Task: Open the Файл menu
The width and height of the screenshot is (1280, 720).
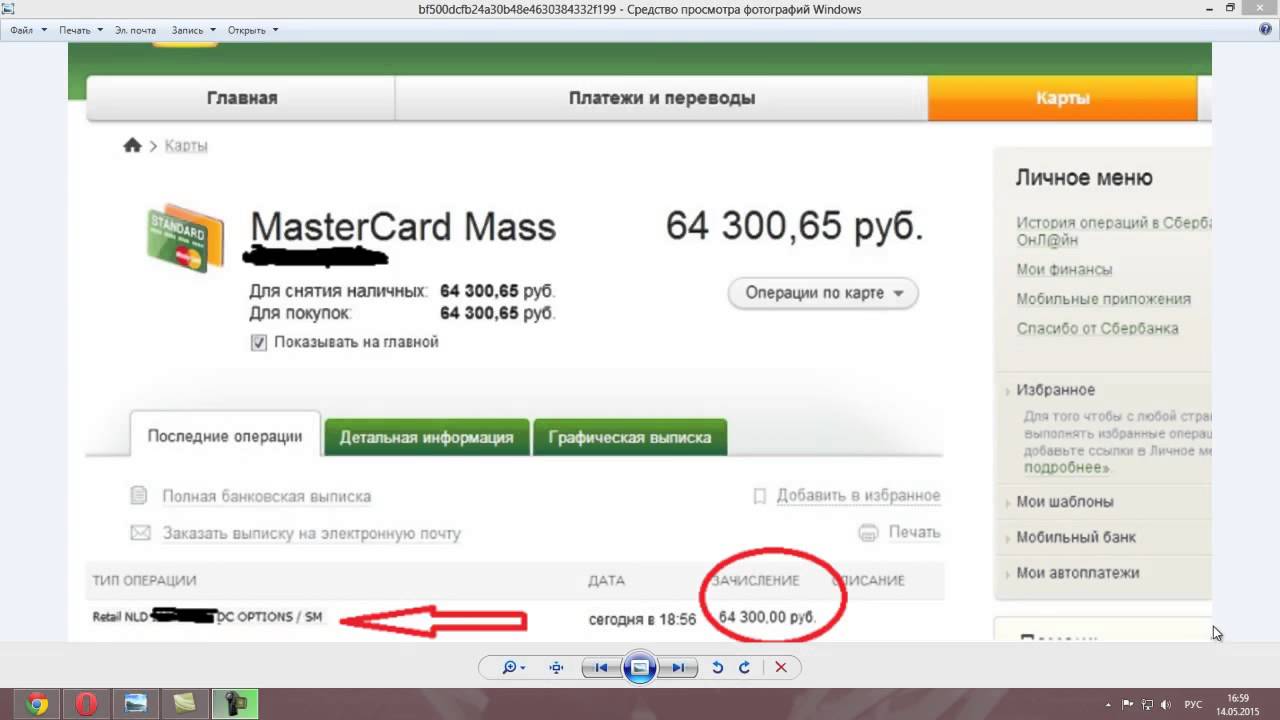Action: [28, 30]
